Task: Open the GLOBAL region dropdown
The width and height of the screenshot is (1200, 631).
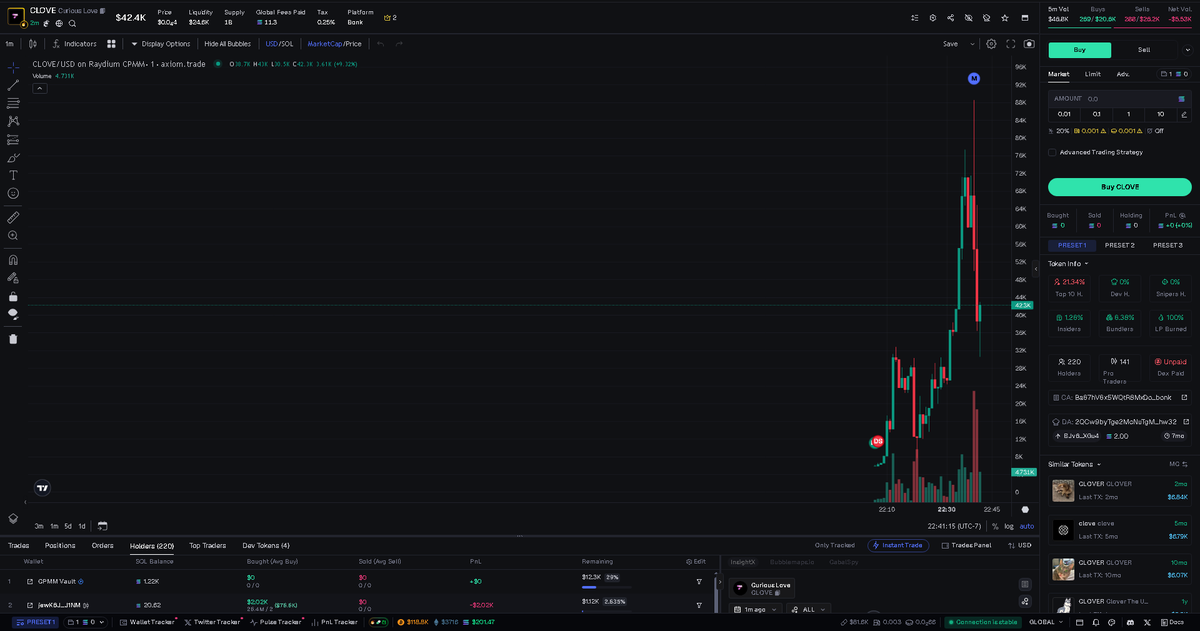Action: click(x=1046, y=622)
